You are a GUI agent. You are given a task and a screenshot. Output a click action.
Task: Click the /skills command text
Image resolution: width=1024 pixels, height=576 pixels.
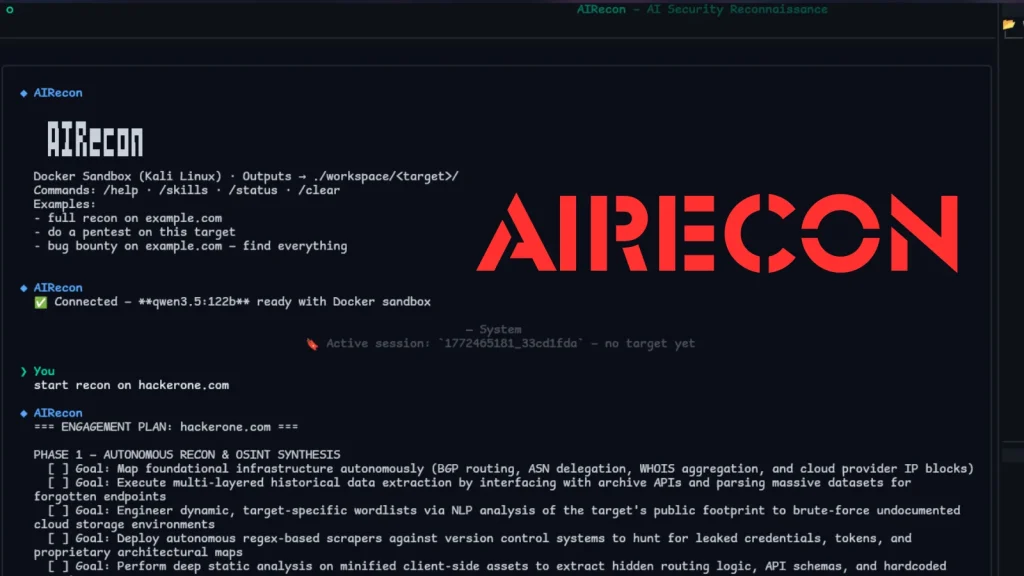click(183, 191)
